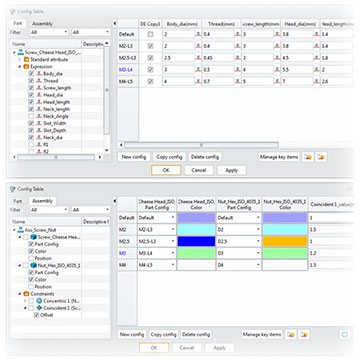
Task: Check Position checkbox under Nut_Hex_ISO_4035
Action: pyautogui.click(x=31, y=287)
